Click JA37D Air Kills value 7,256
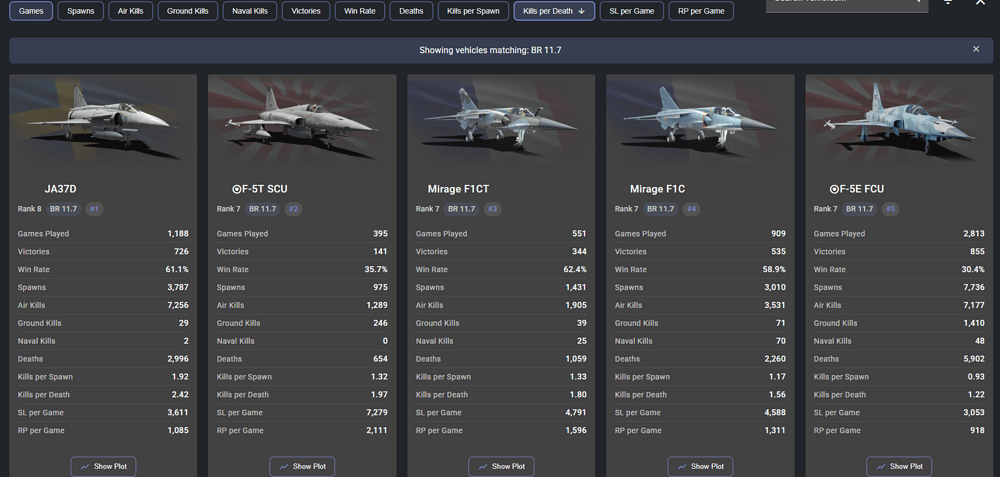This screenshot has width=1000, height=477. click(178, 305)
